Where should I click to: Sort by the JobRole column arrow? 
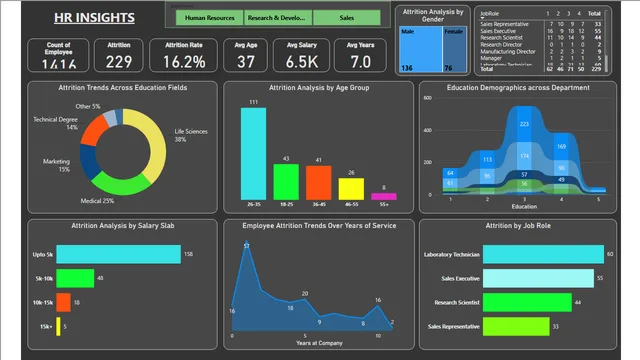coord(482,18)
